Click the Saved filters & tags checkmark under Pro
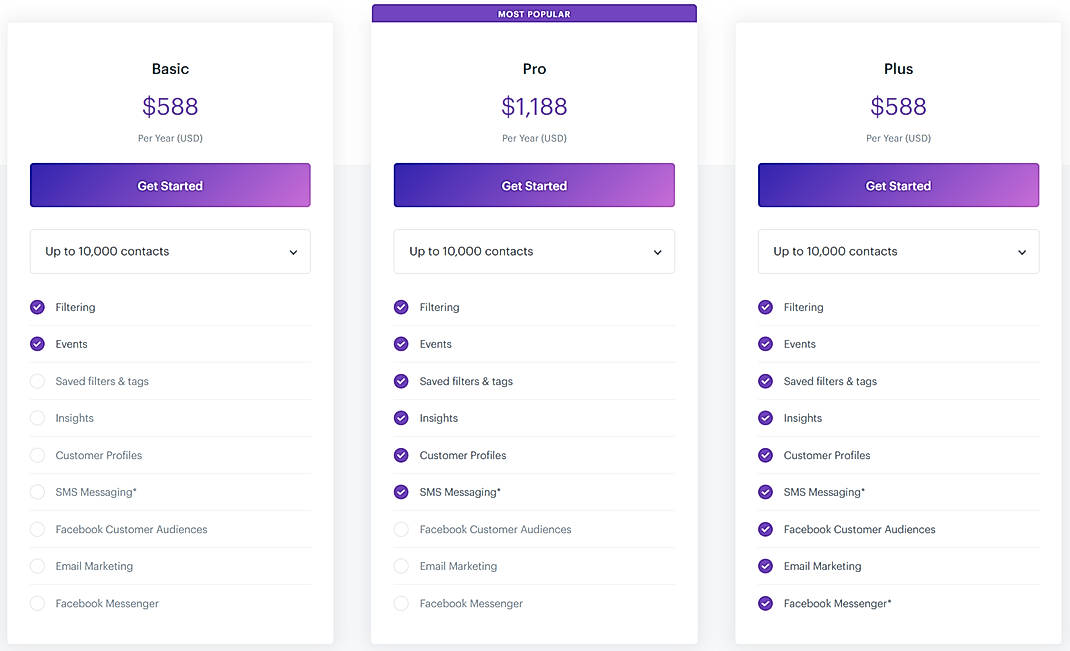Viewport: 1070px width, 651px height. (x=401, y=381)
